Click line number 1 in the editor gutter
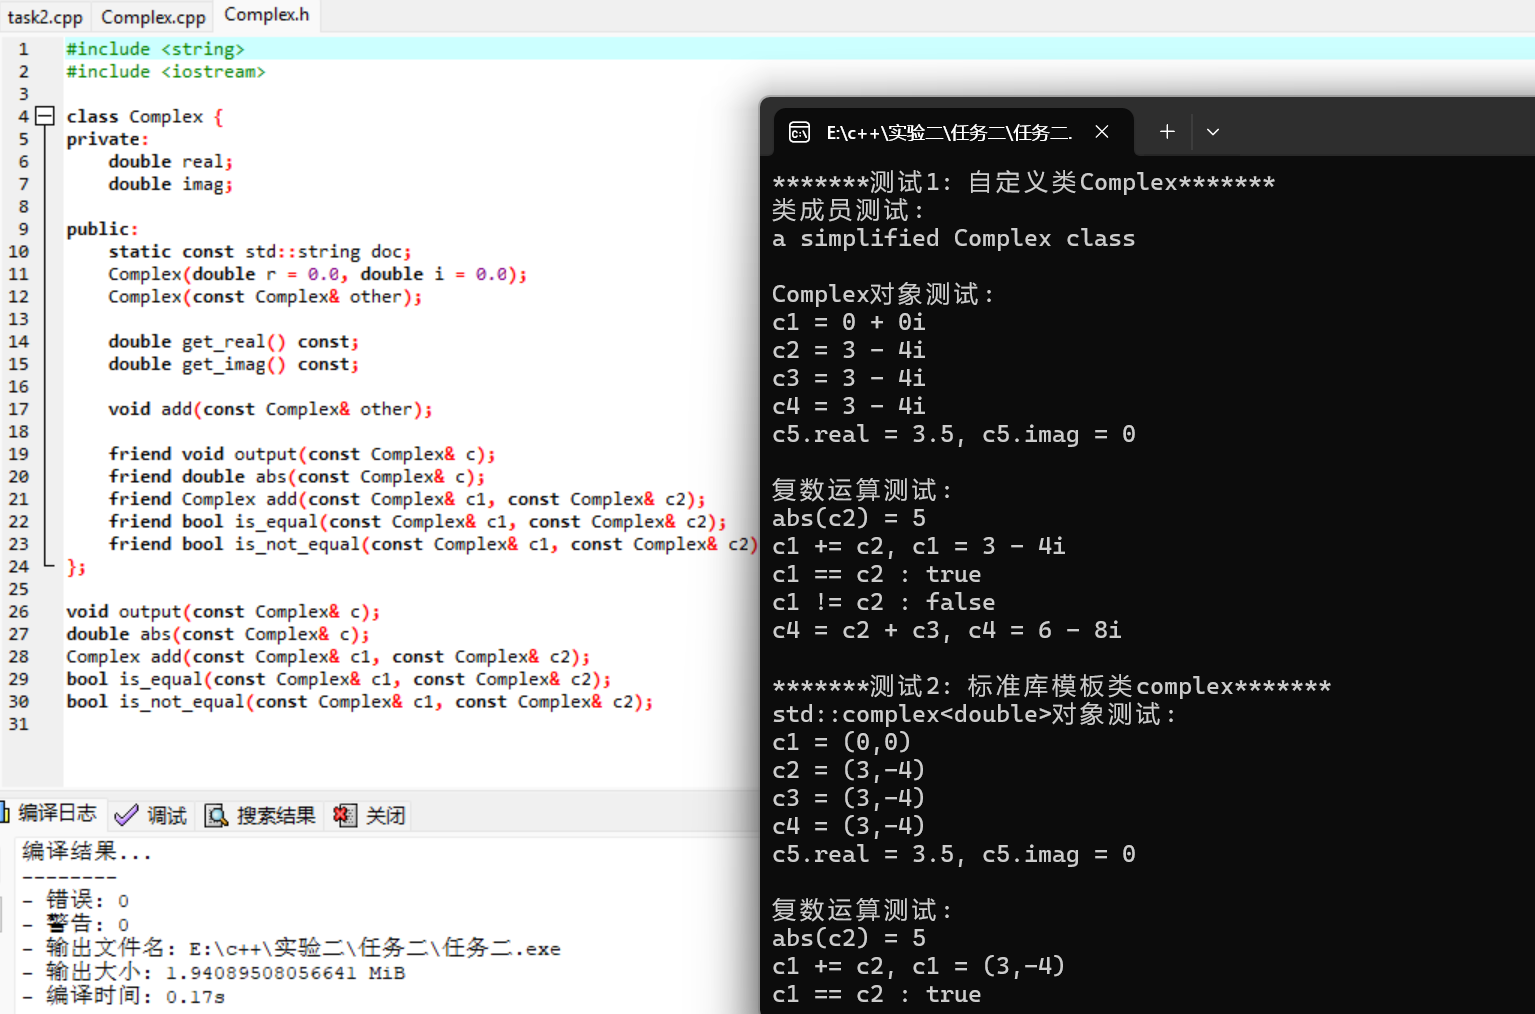 23,49
